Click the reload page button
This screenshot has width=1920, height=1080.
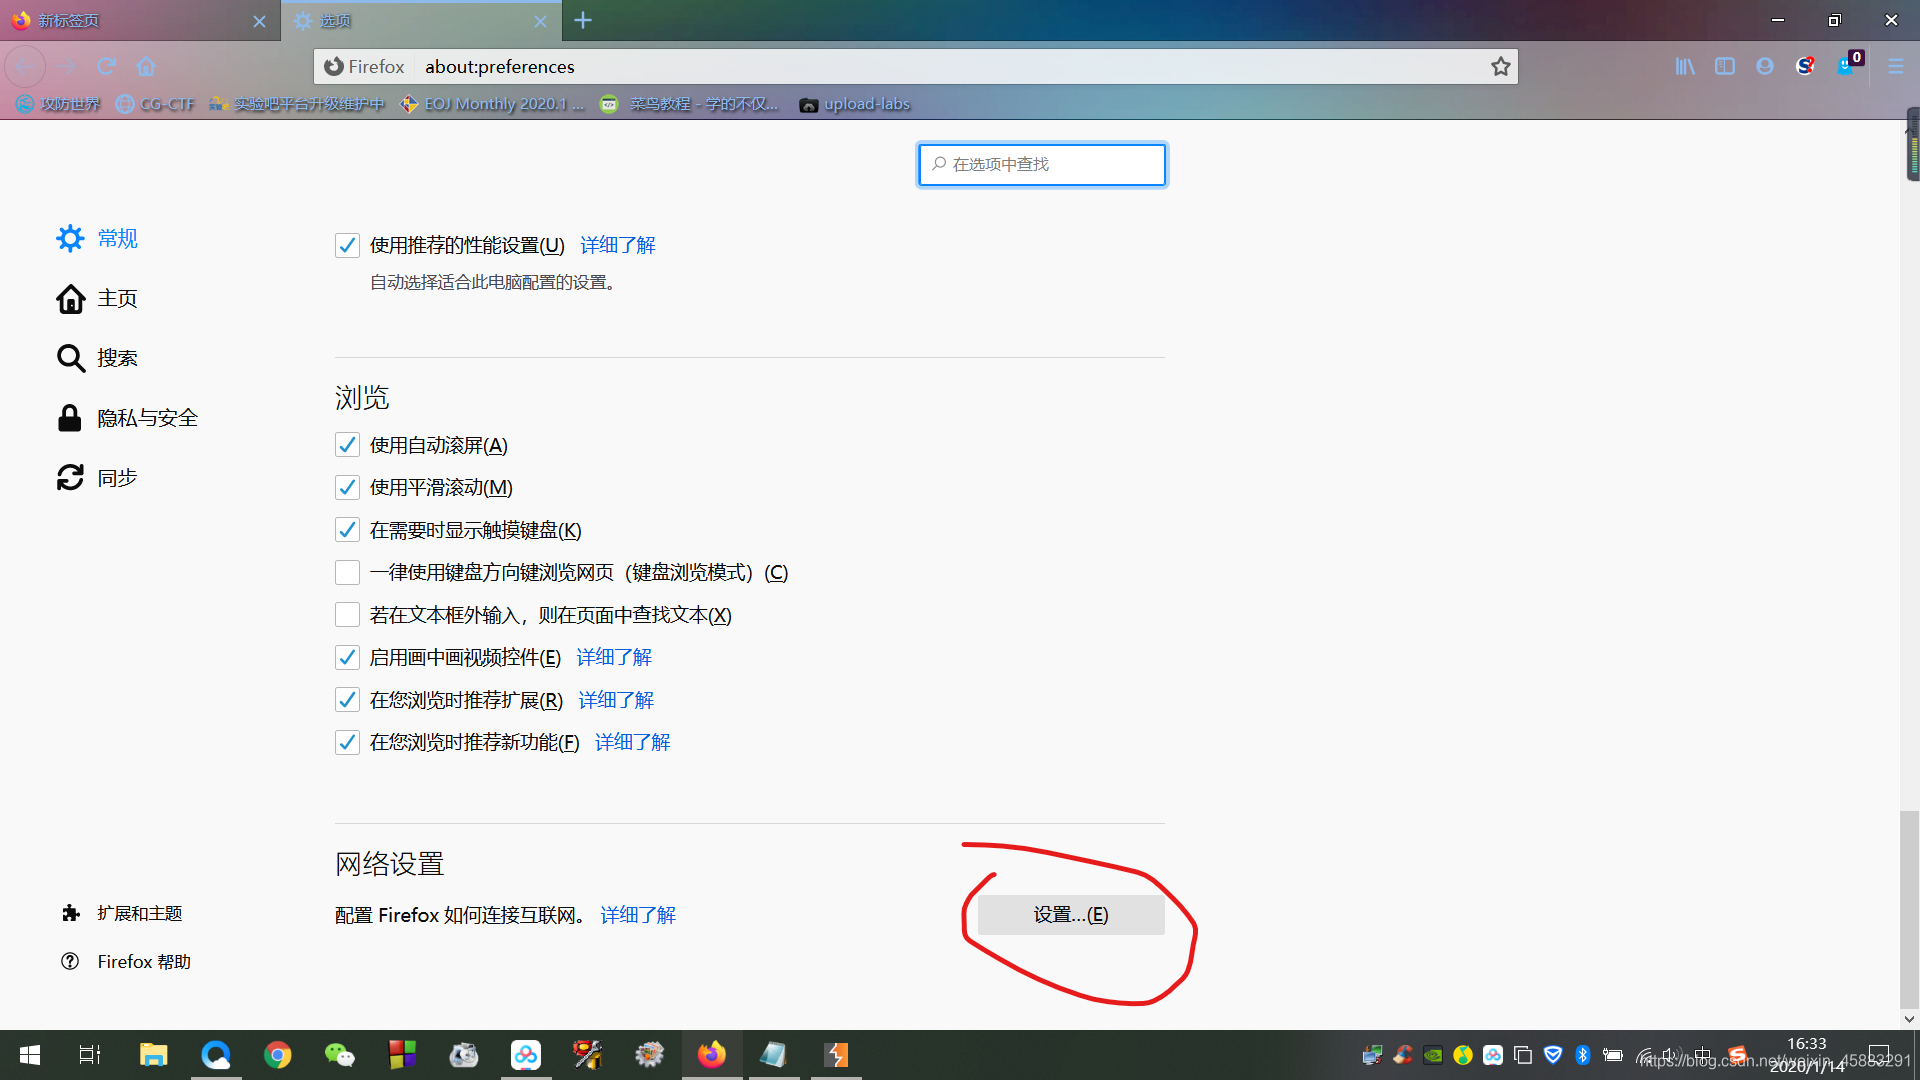click(107, 67)
